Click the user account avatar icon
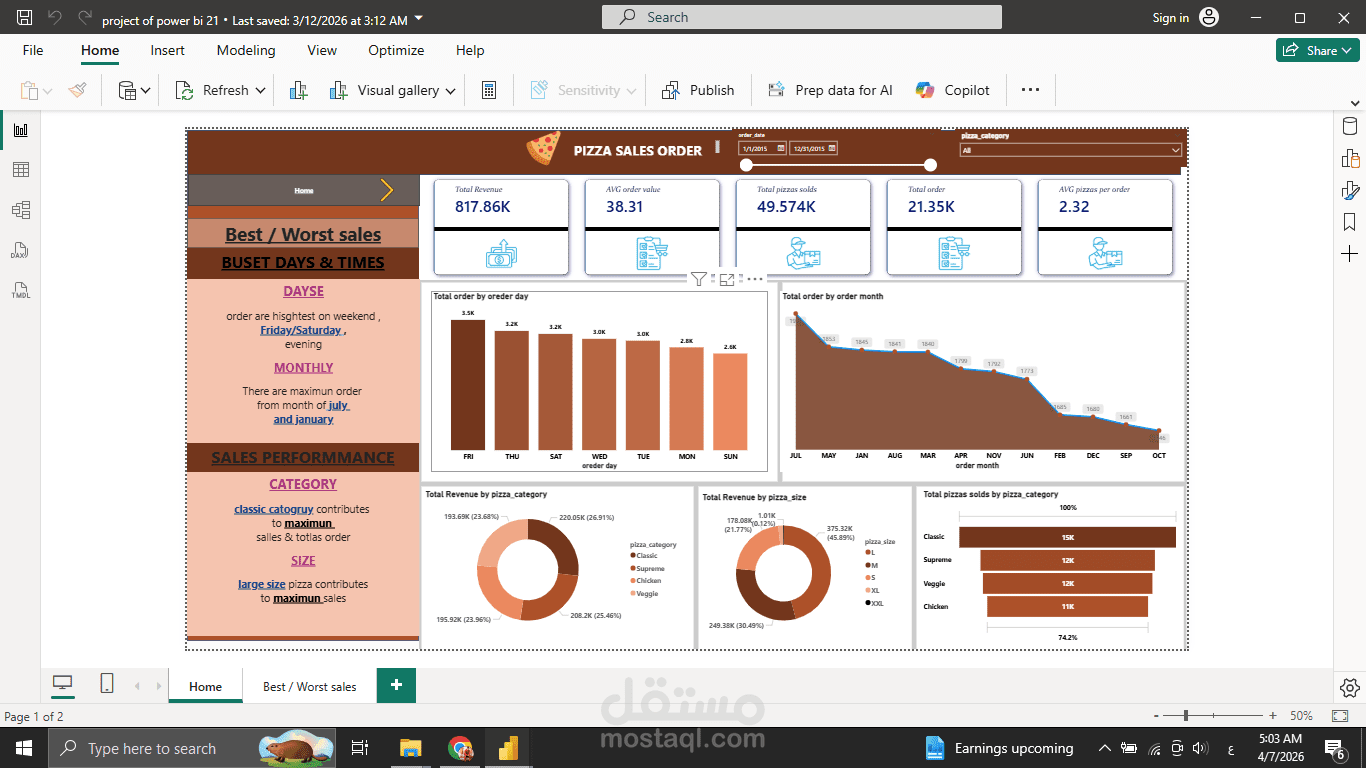Screen dimensions: 1366x768 point(1209,18)
